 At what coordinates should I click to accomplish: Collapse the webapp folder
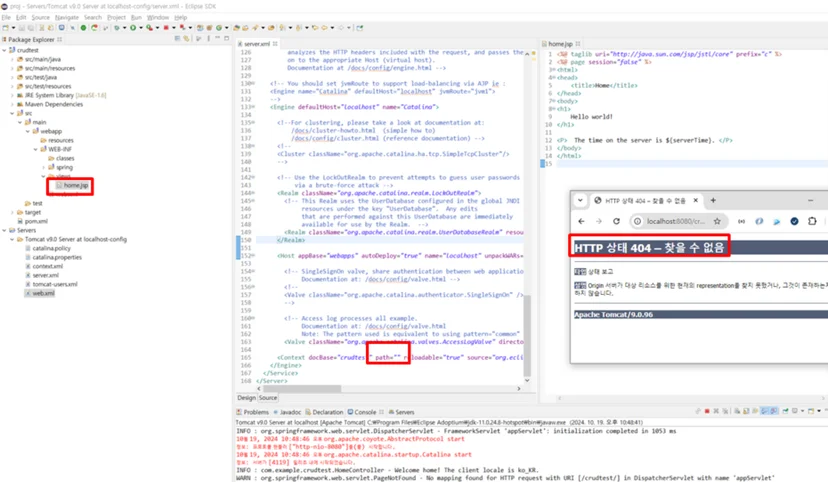[x=28, y=131]
